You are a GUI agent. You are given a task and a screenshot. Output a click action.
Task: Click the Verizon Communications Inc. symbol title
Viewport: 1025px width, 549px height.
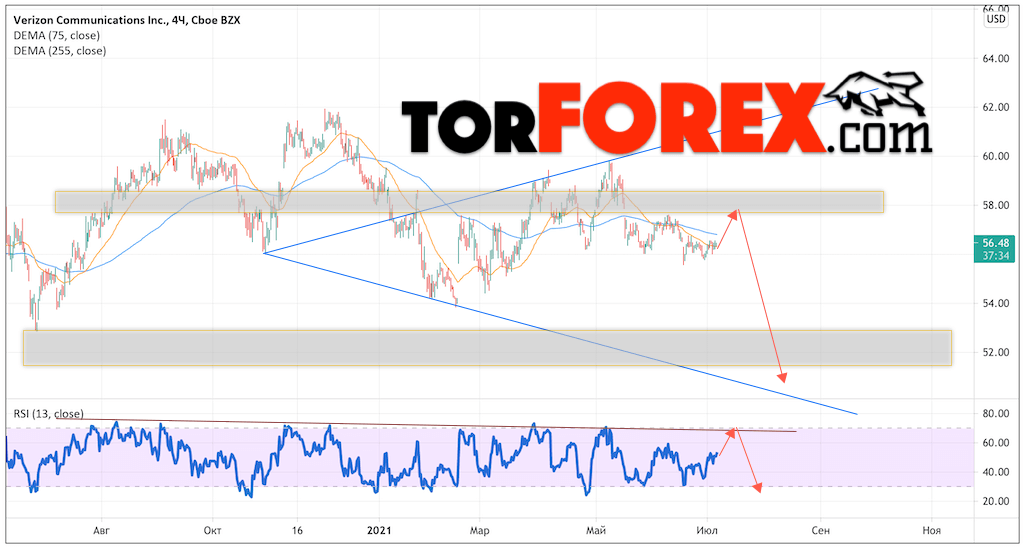point(127,21)
